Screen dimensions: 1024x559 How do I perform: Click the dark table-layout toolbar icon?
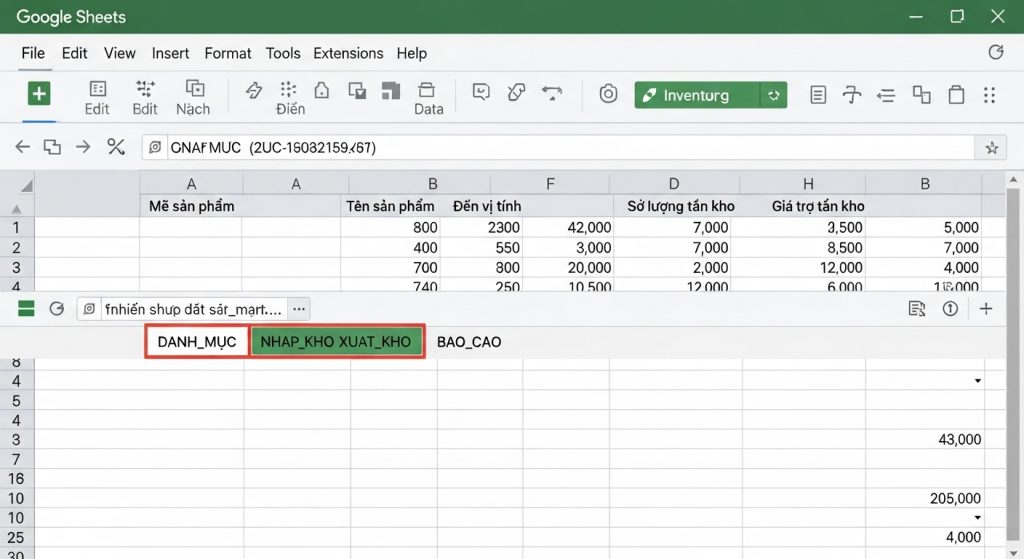(391, 91)
